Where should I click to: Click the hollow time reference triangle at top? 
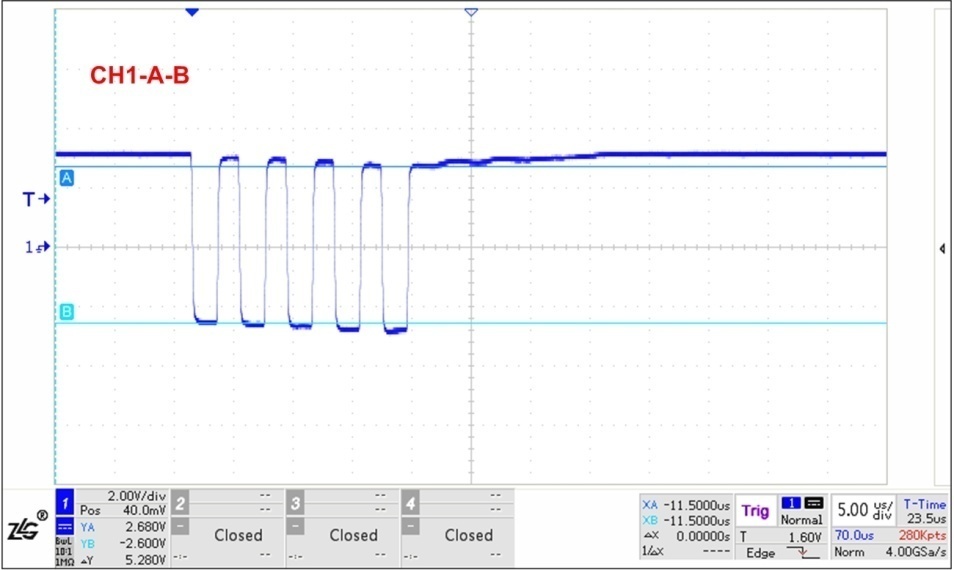coord(471,12)
